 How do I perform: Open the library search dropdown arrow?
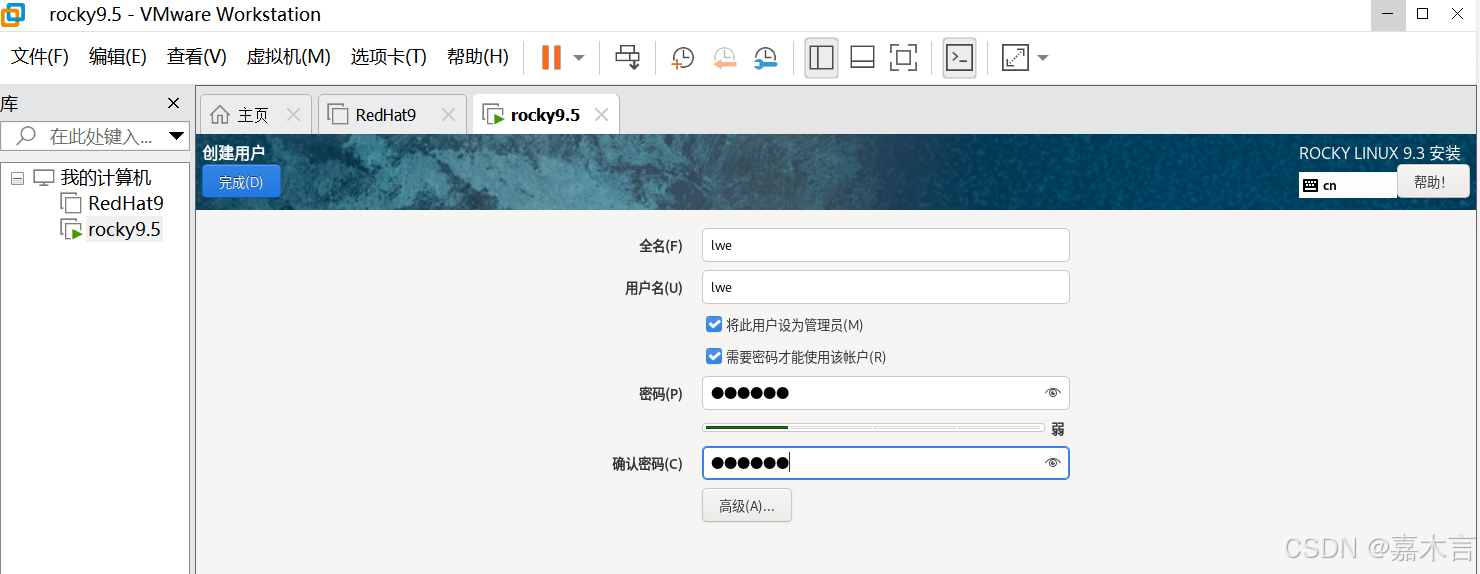pyautogui.click(x=176, y=136)
